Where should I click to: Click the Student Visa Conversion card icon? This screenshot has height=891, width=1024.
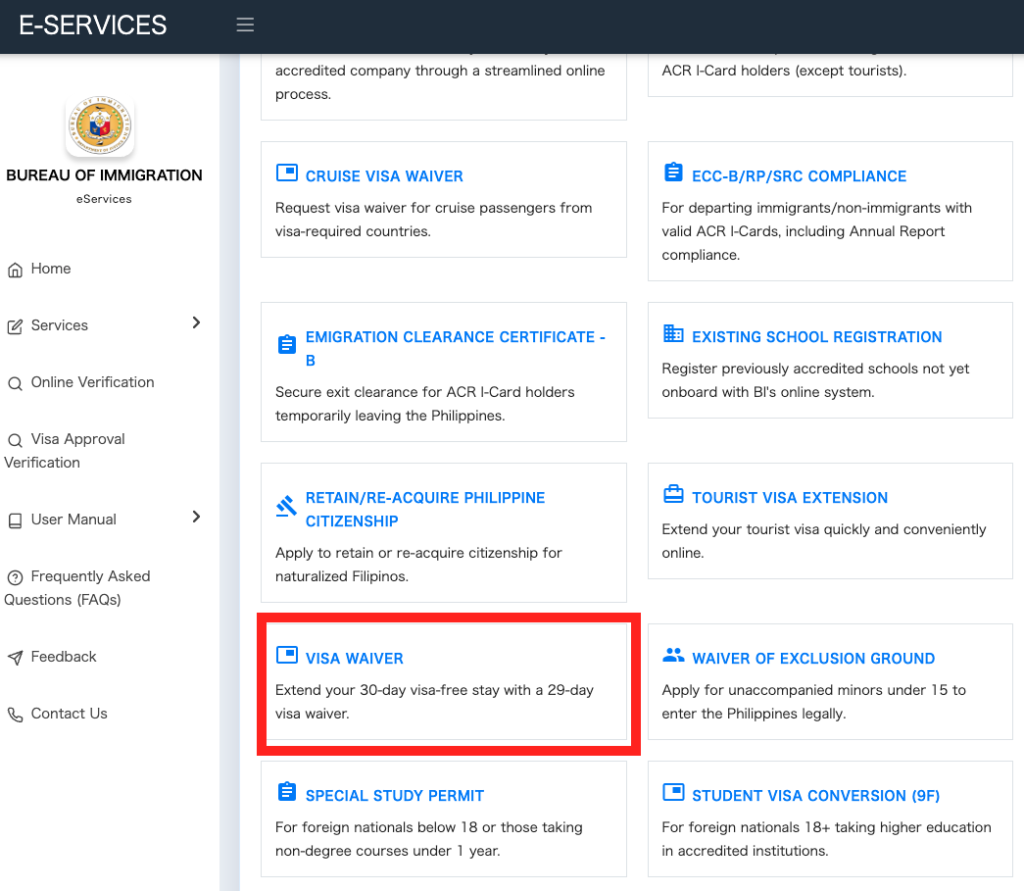click(673, 793)
